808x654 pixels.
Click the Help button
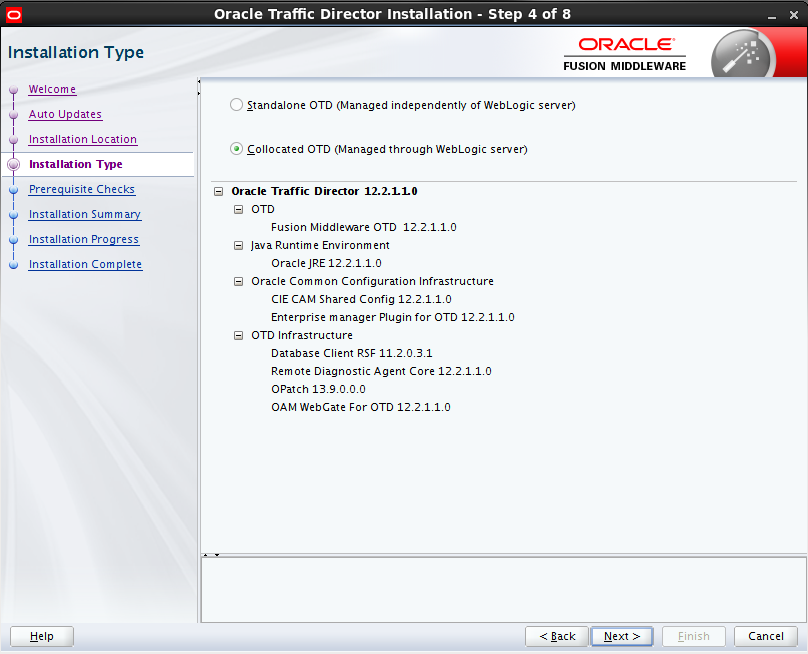pyautogui.click(x=41, y=636)
